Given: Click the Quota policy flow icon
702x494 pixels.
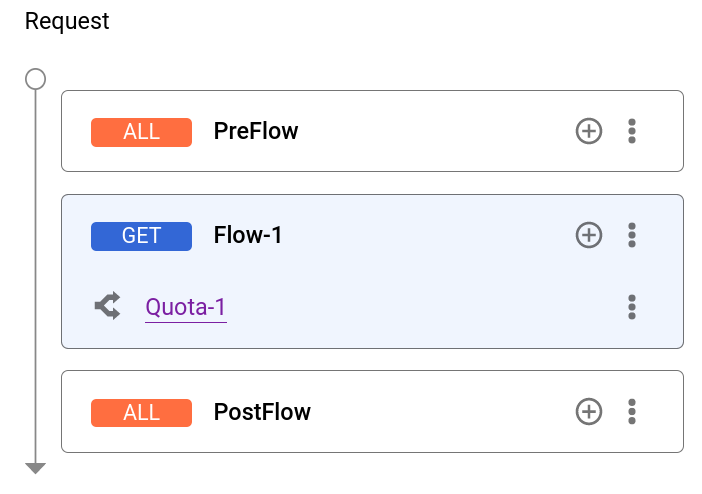Looking at the screenshot, I should point(107,306).
